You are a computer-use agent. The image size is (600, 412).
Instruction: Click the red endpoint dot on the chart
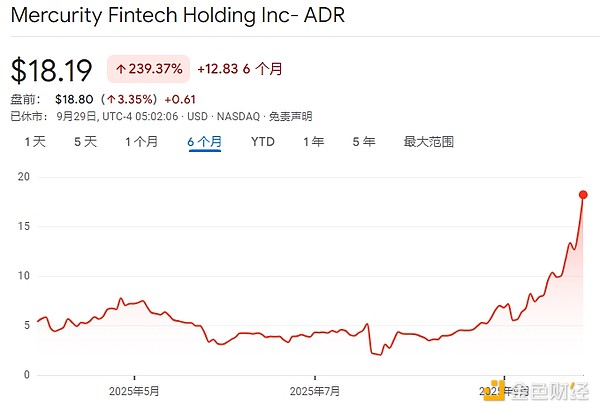coord(583,195)
